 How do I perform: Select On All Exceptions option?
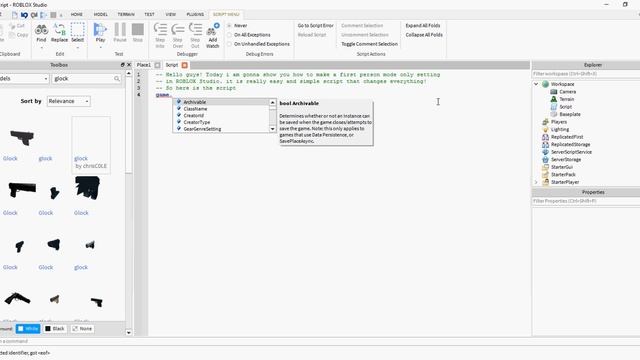(229, 35)
